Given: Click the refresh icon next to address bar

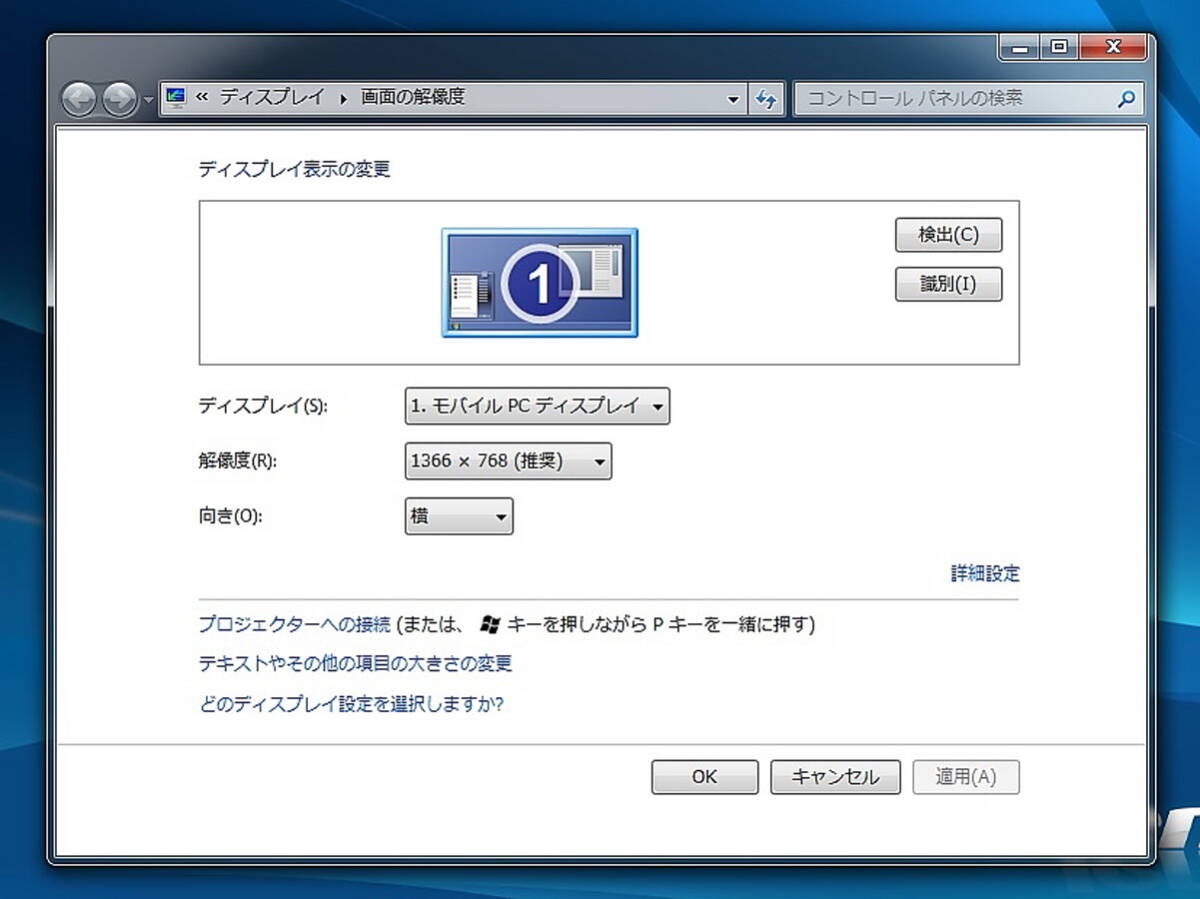Looking at the screenshot, I should coord(766,99).
